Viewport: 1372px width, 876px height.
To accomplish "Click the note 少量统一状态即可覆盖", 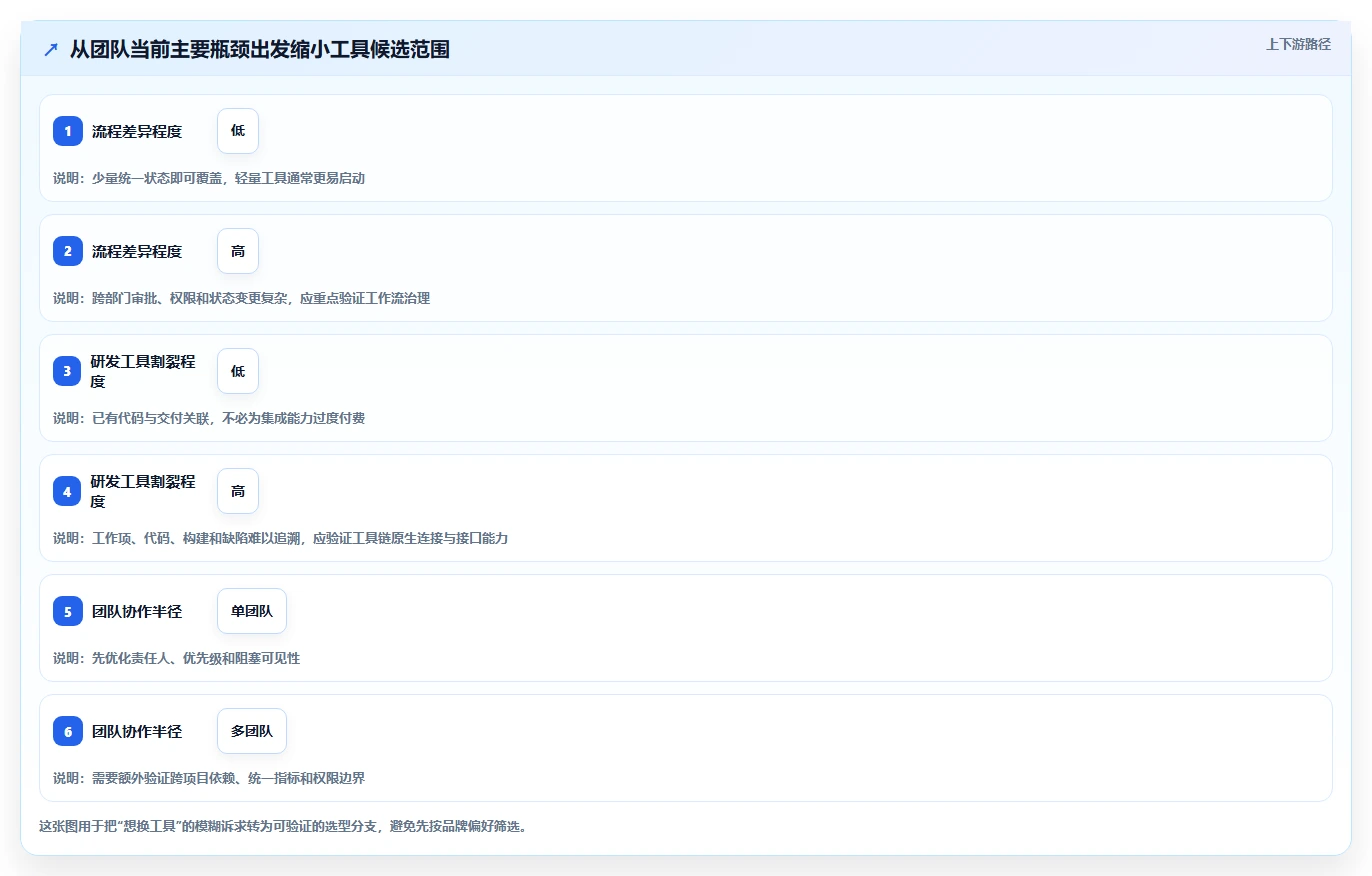I will [209, 178].
